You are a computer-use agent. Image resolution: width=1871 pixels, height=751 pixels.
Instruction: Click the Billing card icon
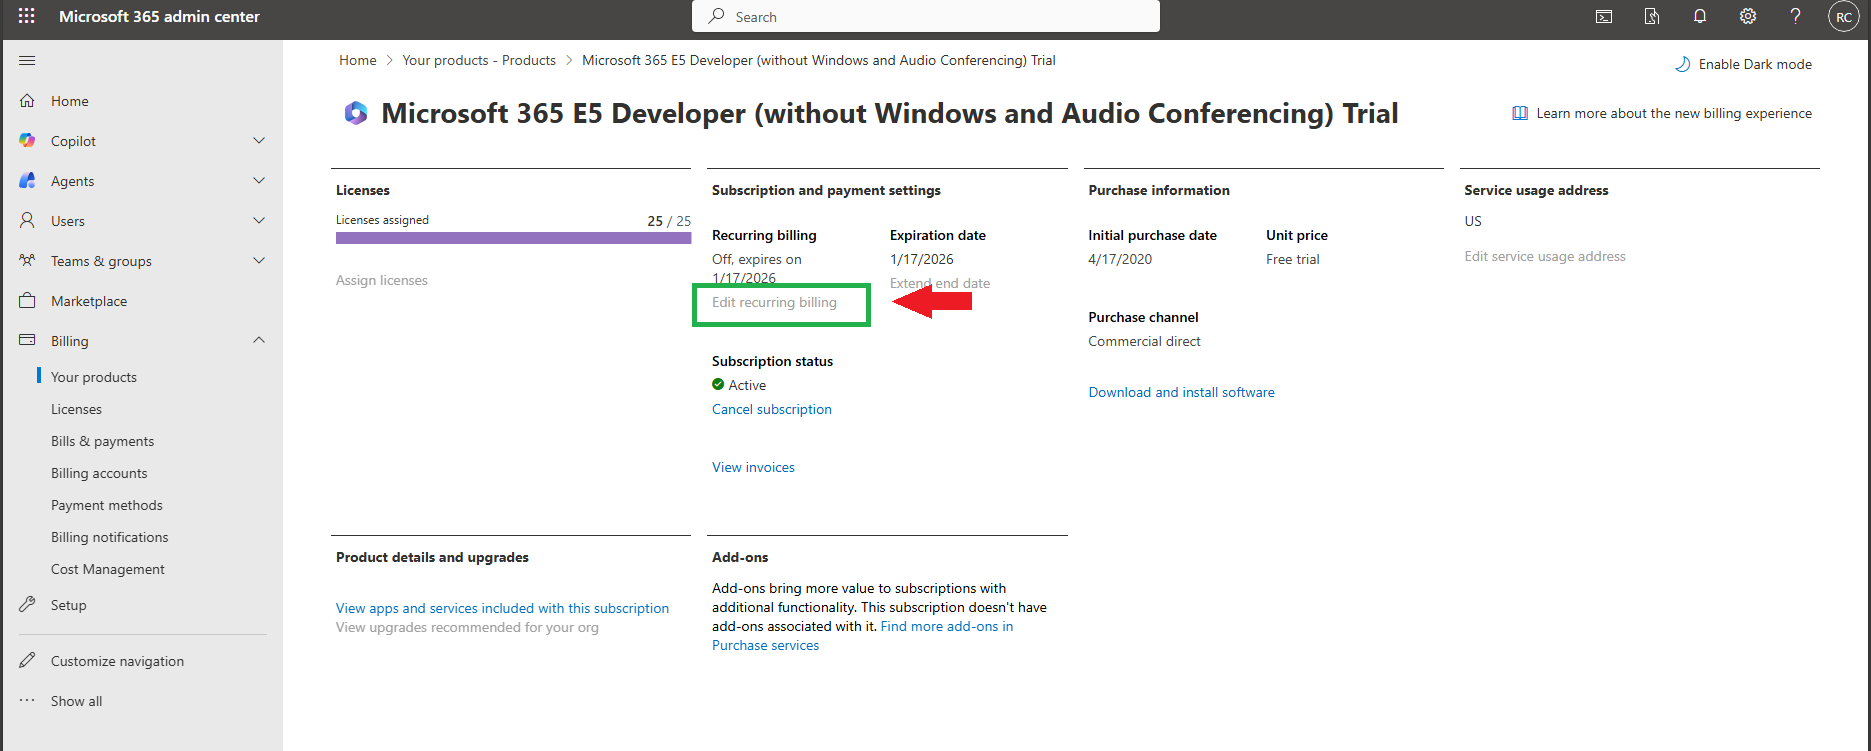coord(27,341)
